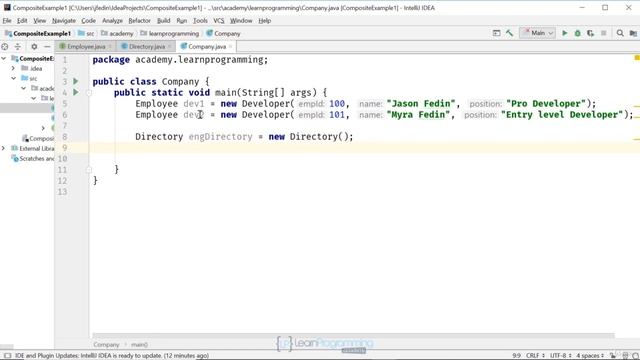Open the View menu
The height and width of the screenshot is (360, 640).
[x=40, y=20]
